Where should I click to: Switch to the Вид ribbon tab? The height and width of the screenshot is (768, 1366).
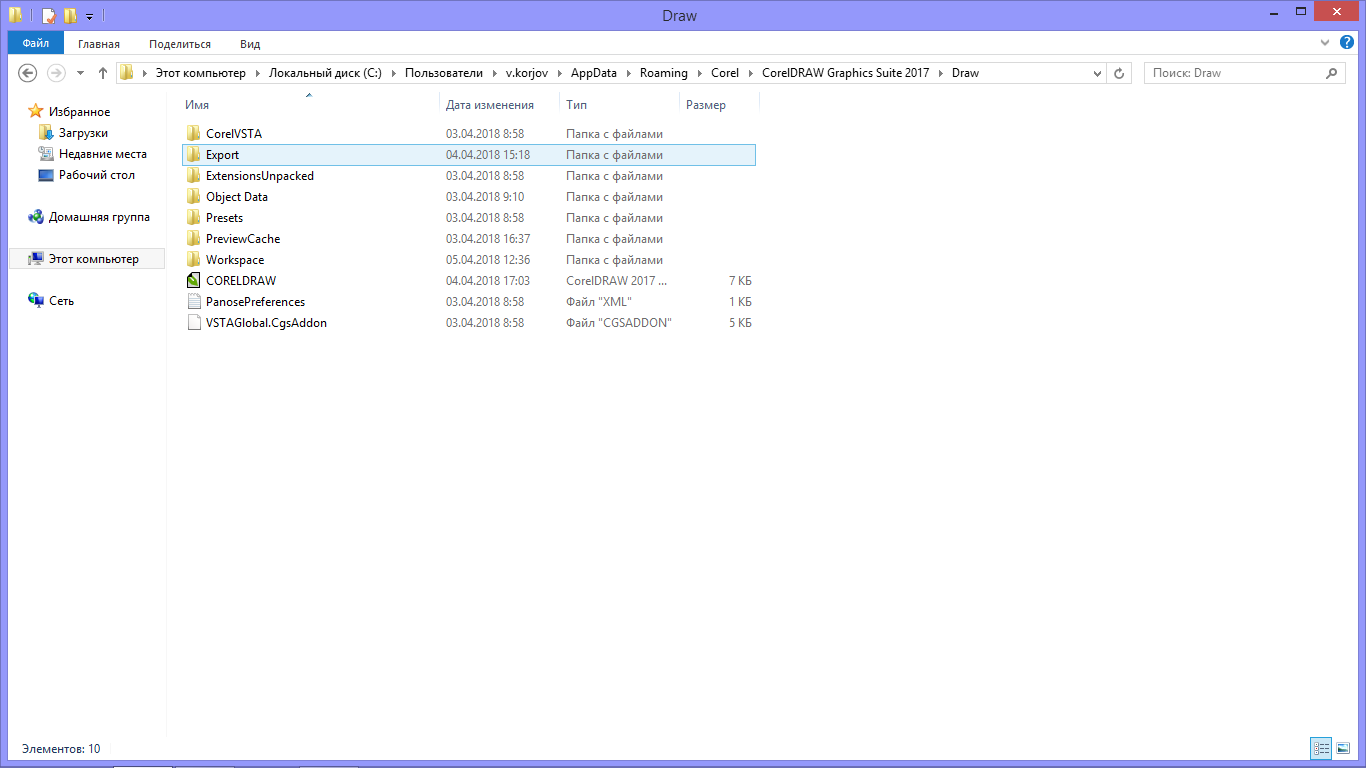click(x=250, y=44)
